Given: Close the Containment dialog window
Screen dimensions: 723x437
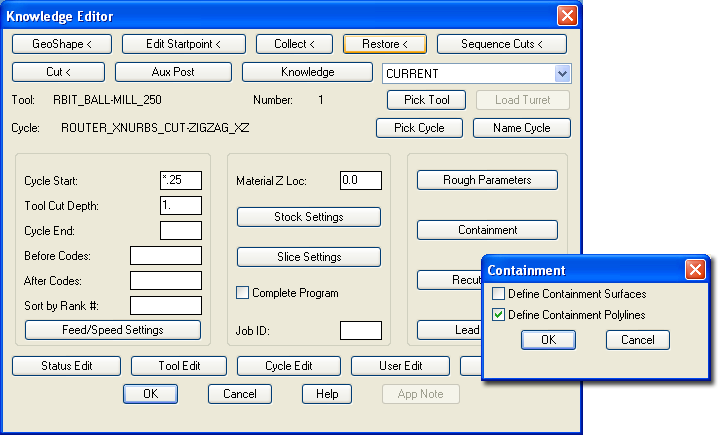Looking at the screenshot, I should click(x=695, y=270).
